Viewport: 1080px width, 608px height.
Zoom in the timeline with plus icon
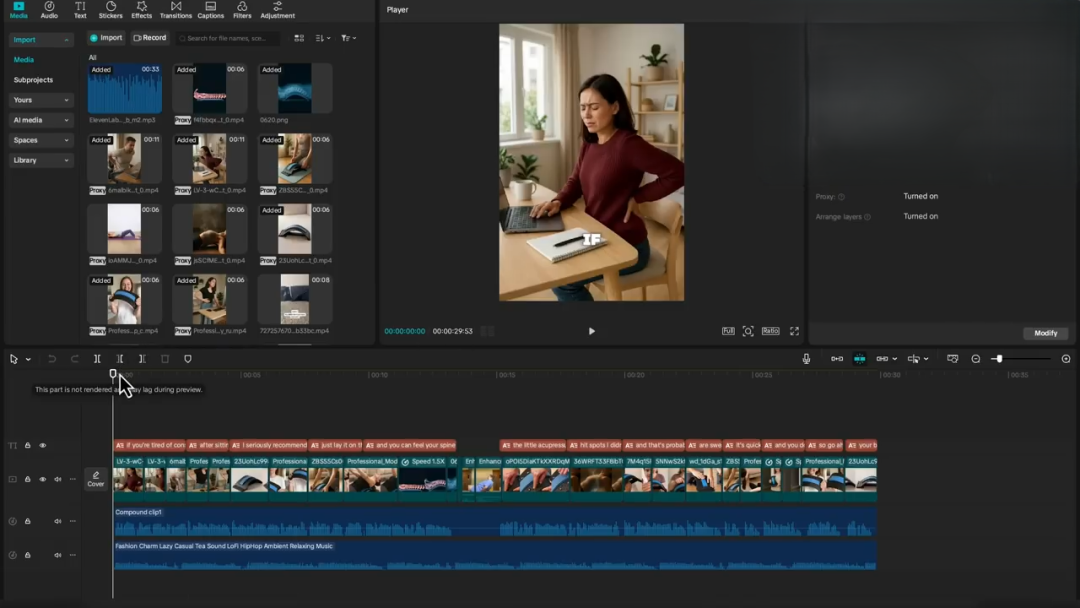tap(1066, 359)
